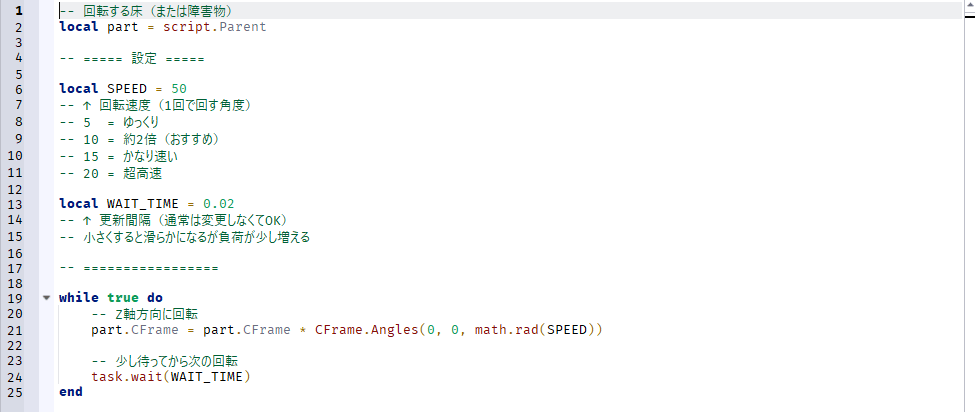Click on script.Parent in line 2

click(215, 27)
